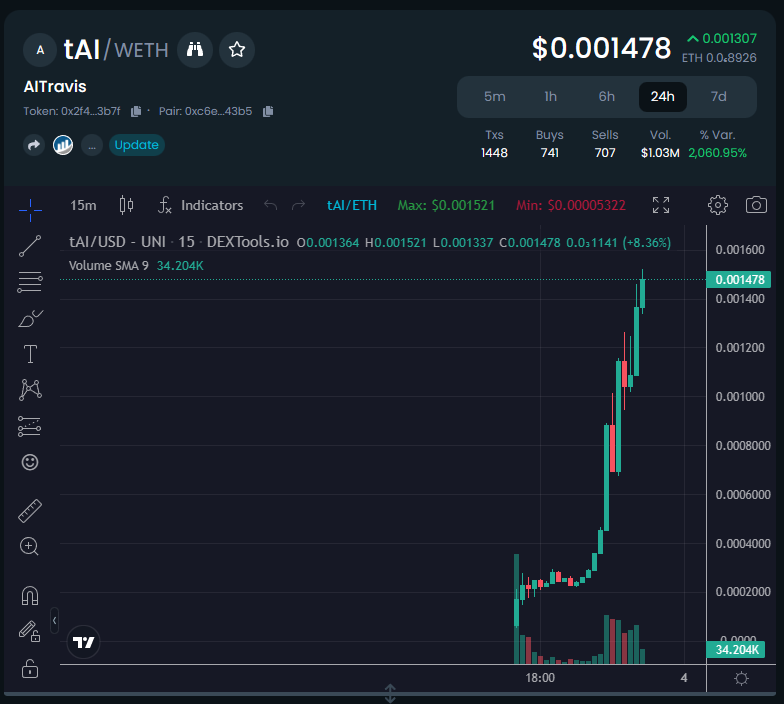The width and height of the screenshot is (784, 704).
Task: Click the $0.001478 headline price
Action: tap(602, 48)
